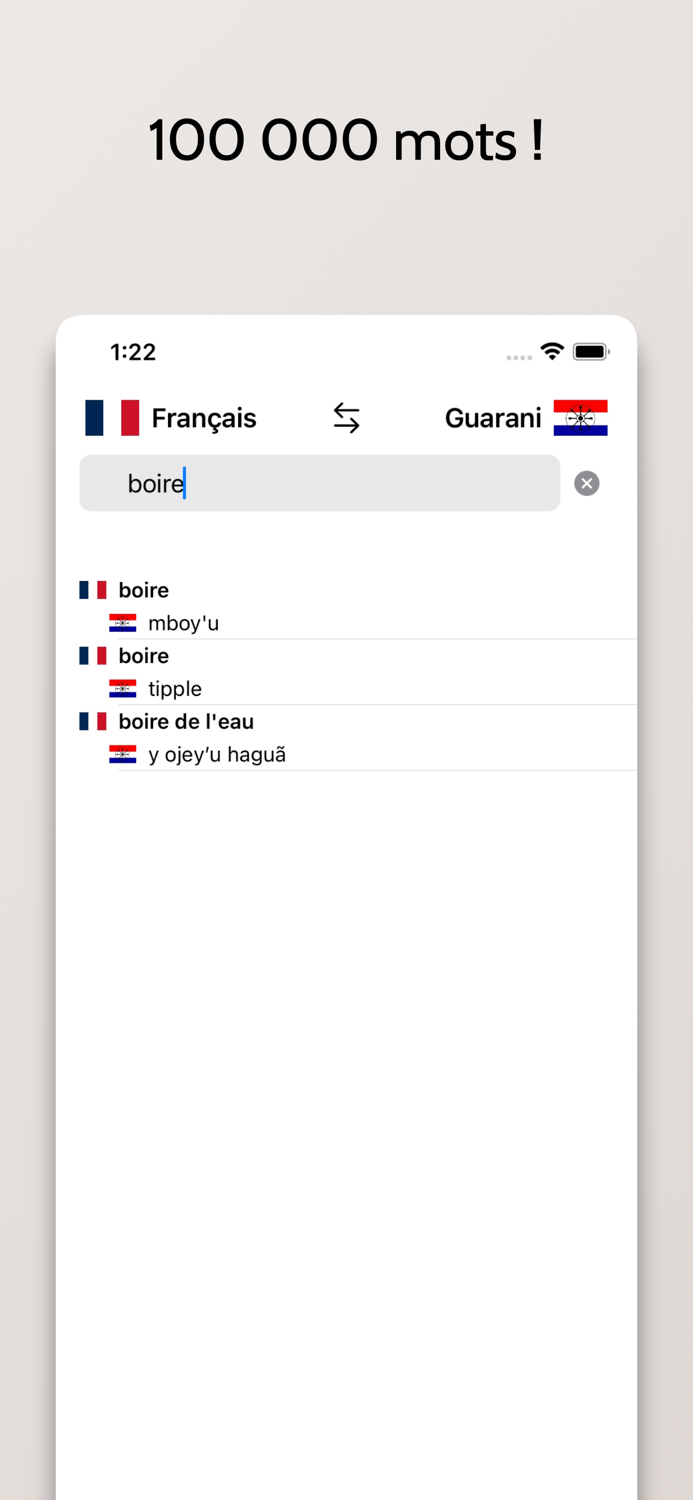Click the French flag next to Français
Viewport: 693px width, 1500px height.
[111, 418]
